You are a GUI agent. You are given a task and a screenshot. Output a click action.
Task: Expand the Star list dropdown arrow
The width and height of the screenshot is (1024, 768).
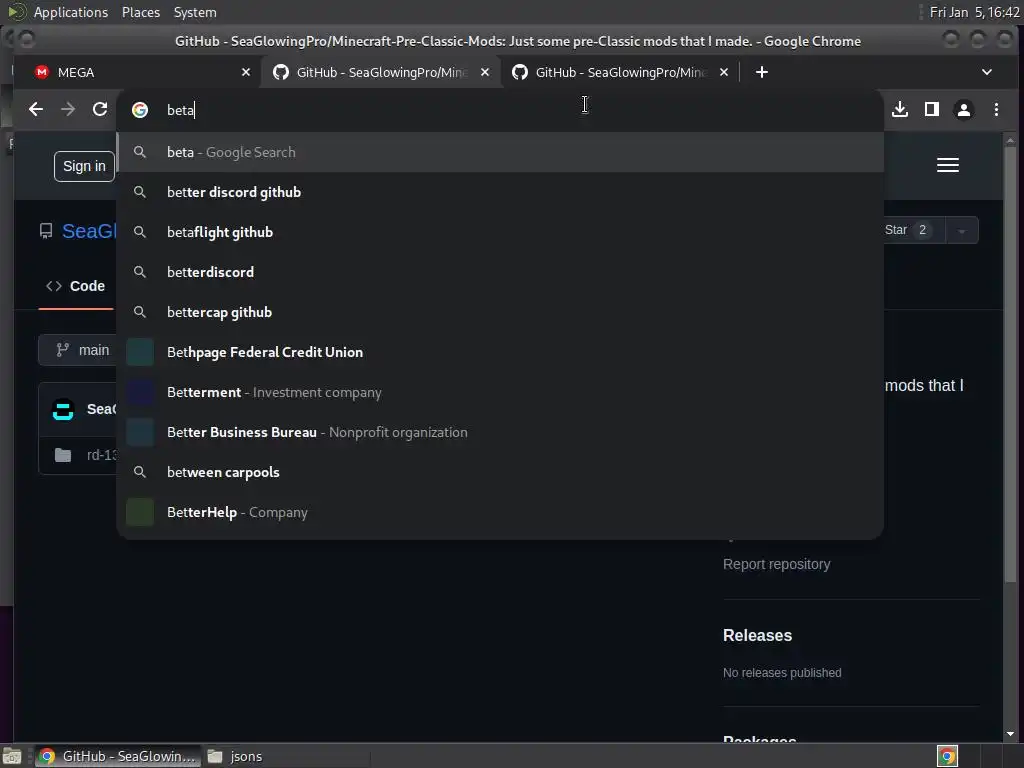coord(962,231)
